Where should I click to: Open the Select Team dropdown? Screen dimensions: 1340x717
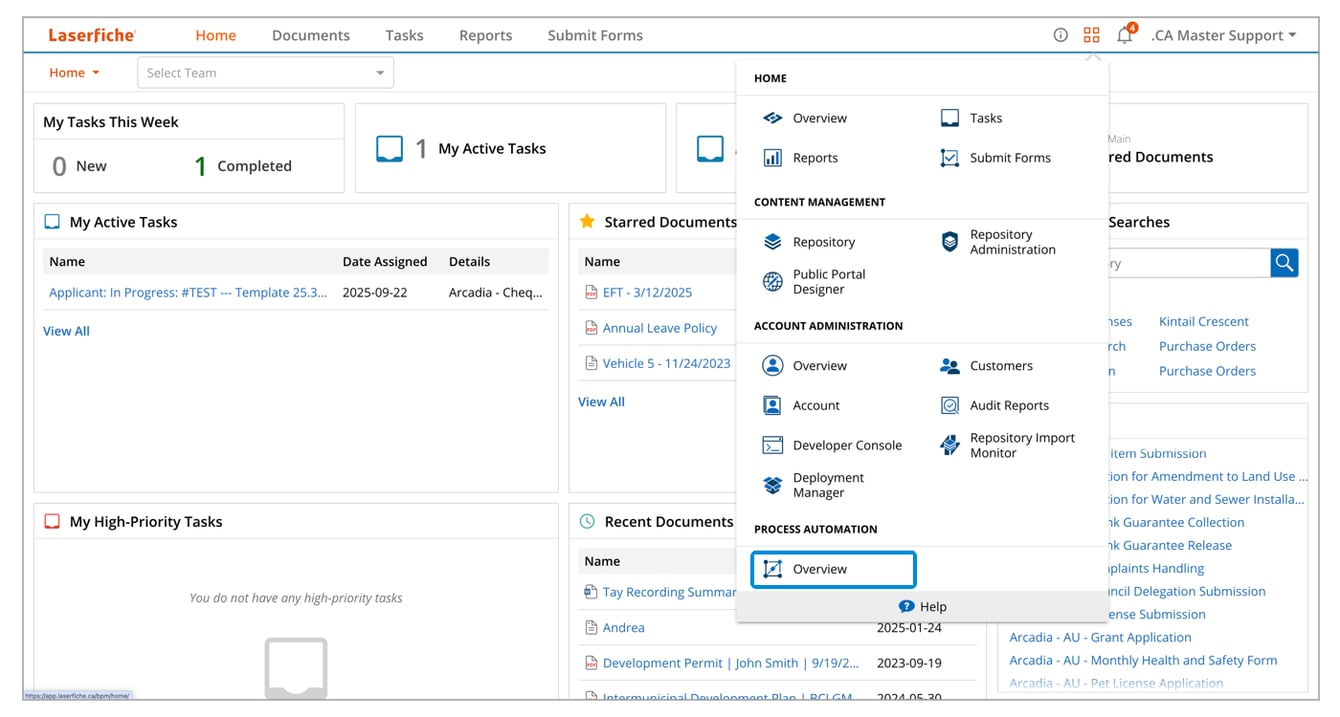[x=265, y=73]
